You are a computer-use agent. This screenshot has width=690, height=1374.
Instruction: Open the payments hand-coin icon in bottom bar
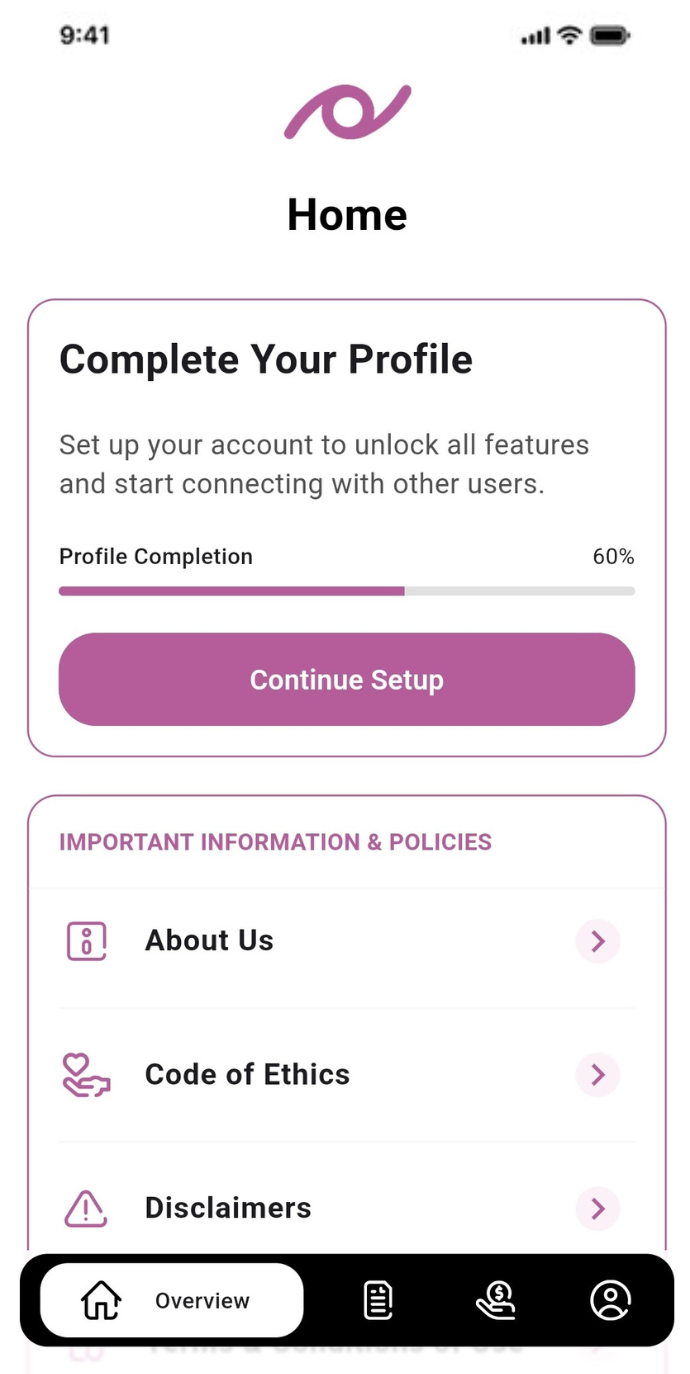coord(495,1301)
